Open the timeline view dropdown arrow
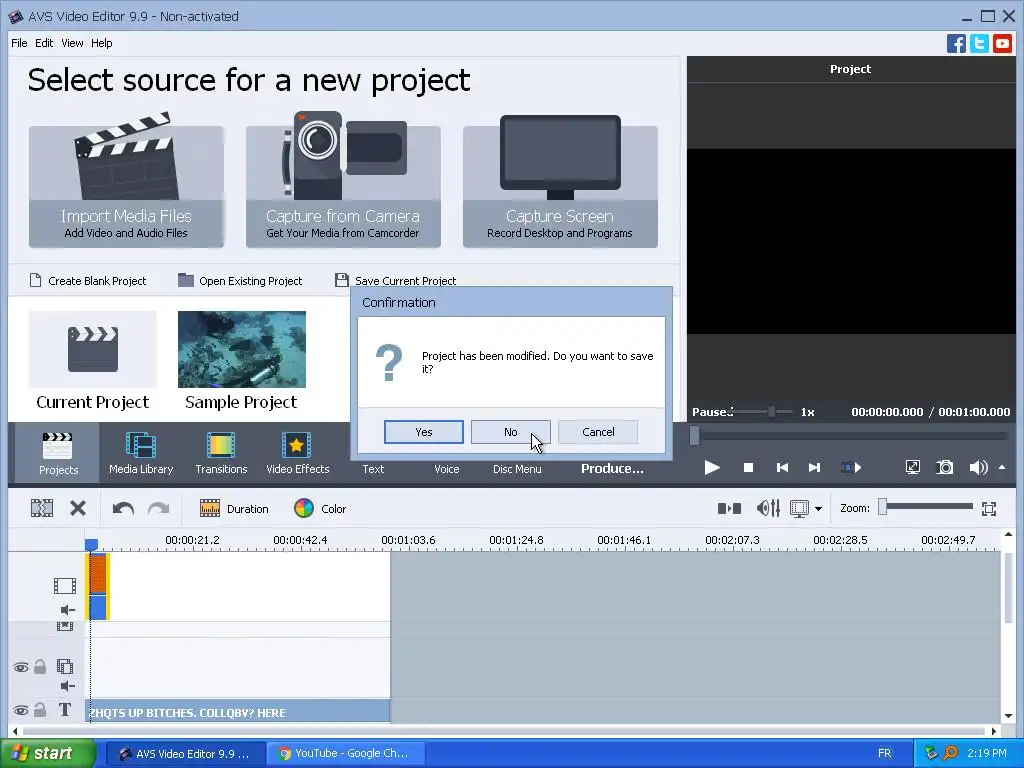The height and width of the screenshot is (768, 1024). (x=818, y=509)
